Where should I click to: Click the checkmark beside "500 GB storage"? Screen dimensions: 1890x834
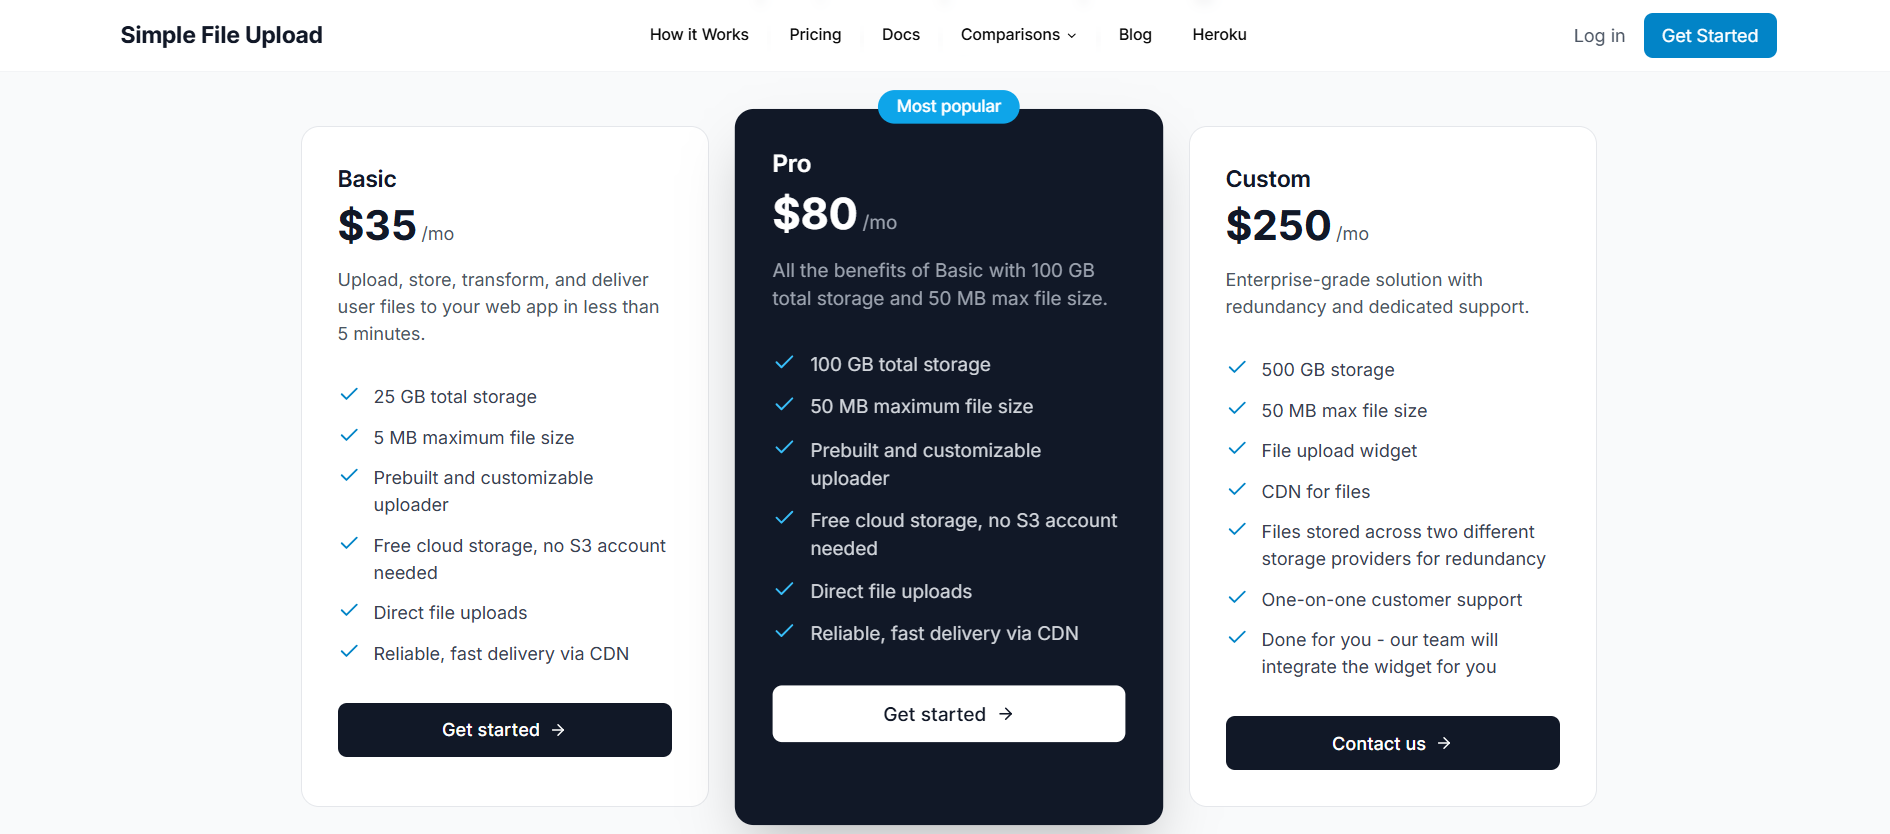pyautogui.click(x=1237, y=367)
